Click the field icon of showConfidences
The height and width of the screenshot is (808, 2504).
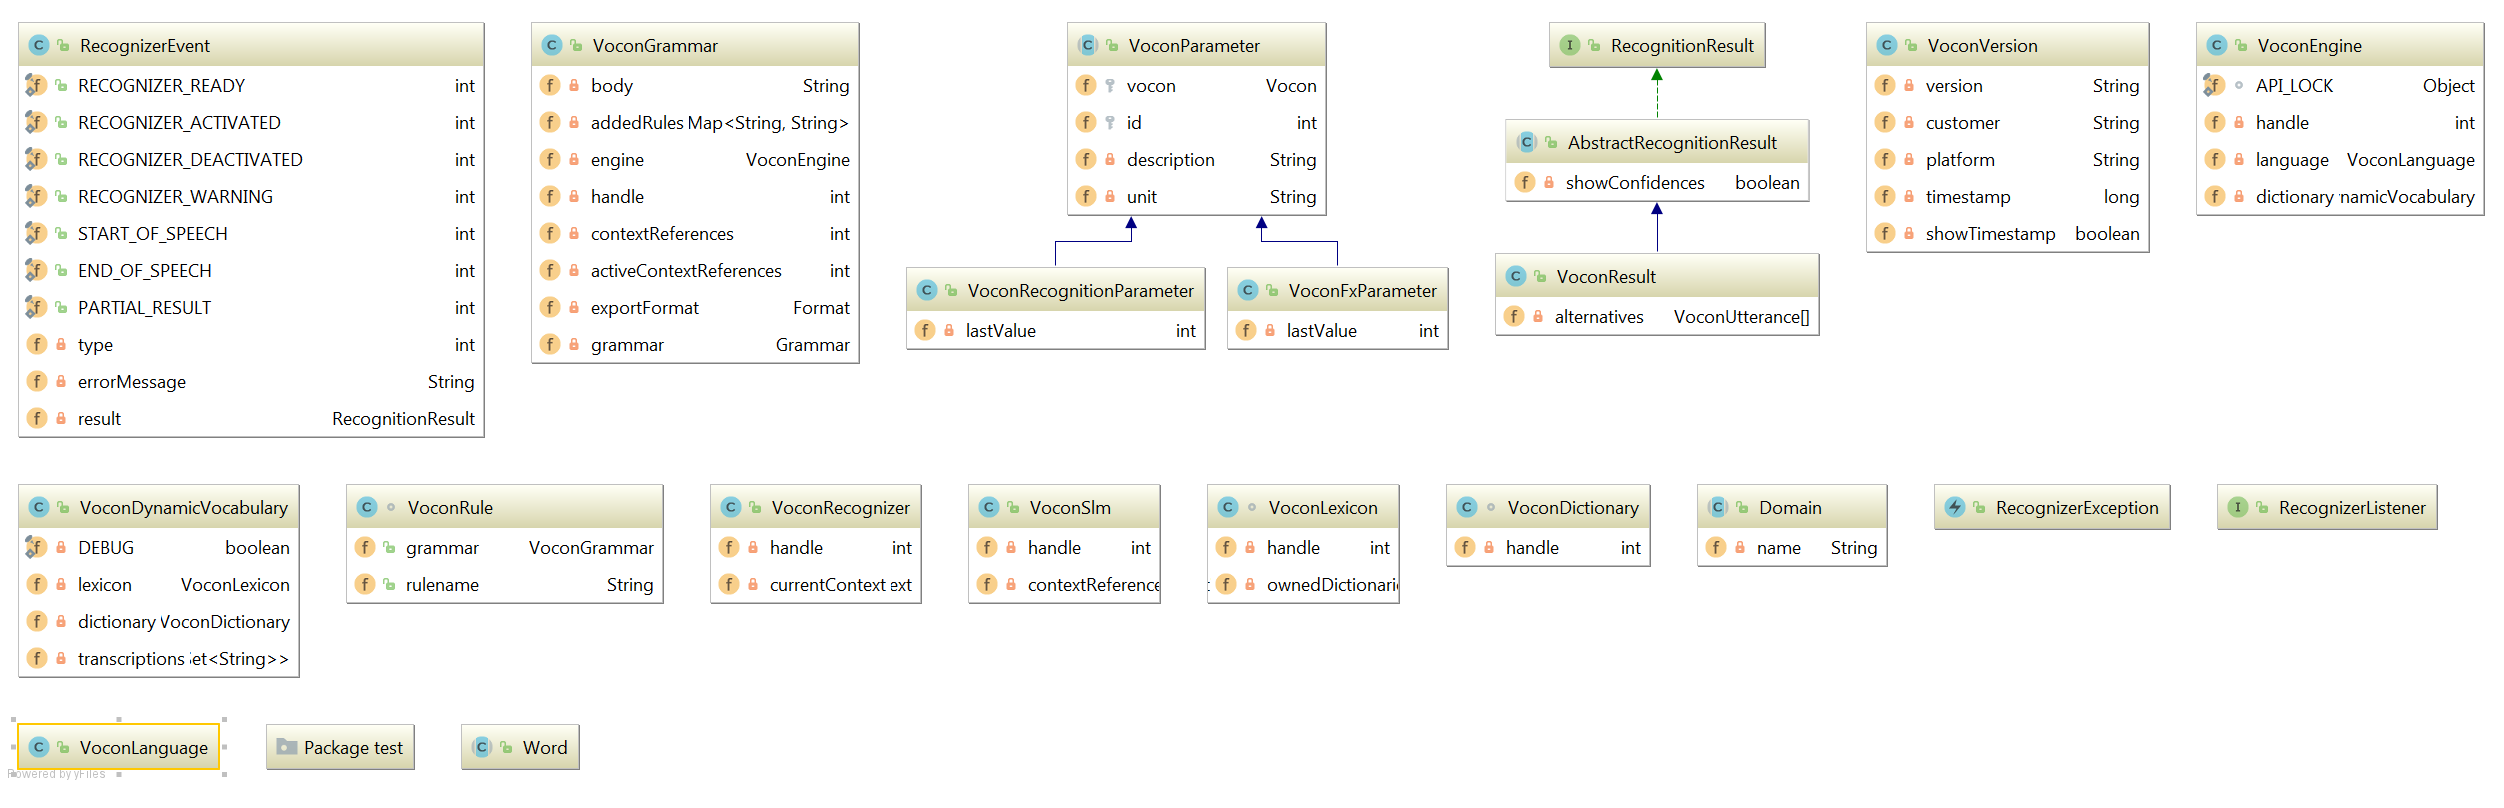1525,182
